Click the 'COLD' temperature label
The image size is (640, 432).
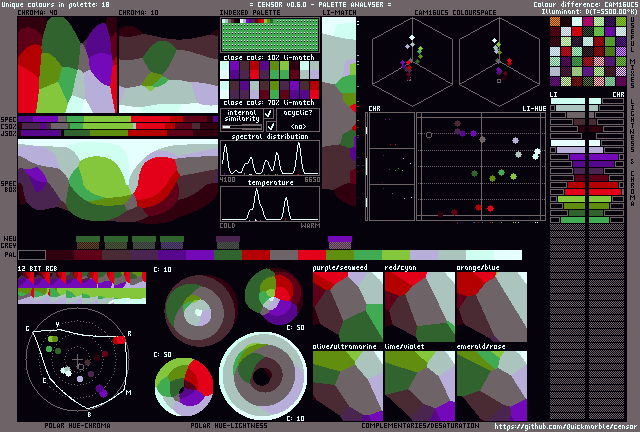tap(228, 225)
